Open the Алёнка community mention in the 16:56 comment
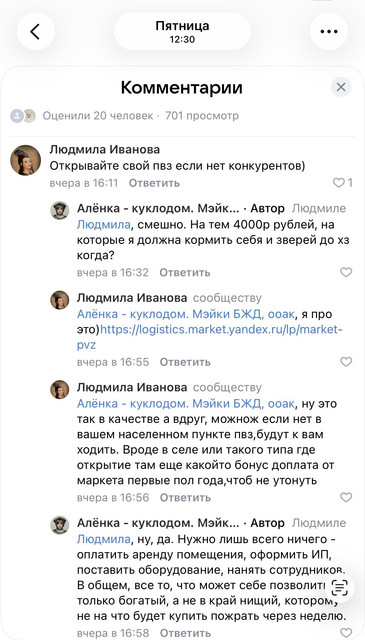Viewport: 365px width, 640px height. click(x=185, y=404)
